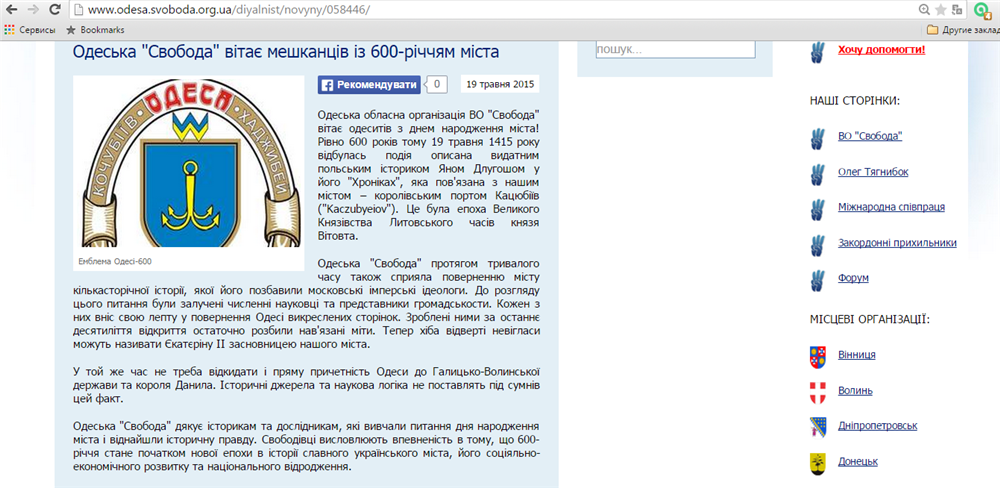Click the Волинь coat of arms icon
The width and height of the screenshot is (1000, 488).
tap(817, 393)
